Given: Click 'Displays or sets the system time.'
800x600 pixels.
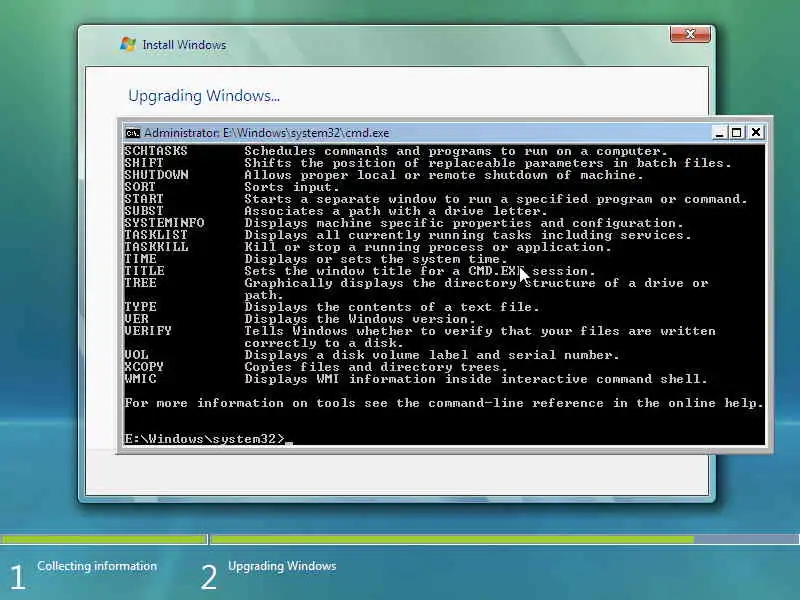Looking at the screenshot, I should 376,259.
